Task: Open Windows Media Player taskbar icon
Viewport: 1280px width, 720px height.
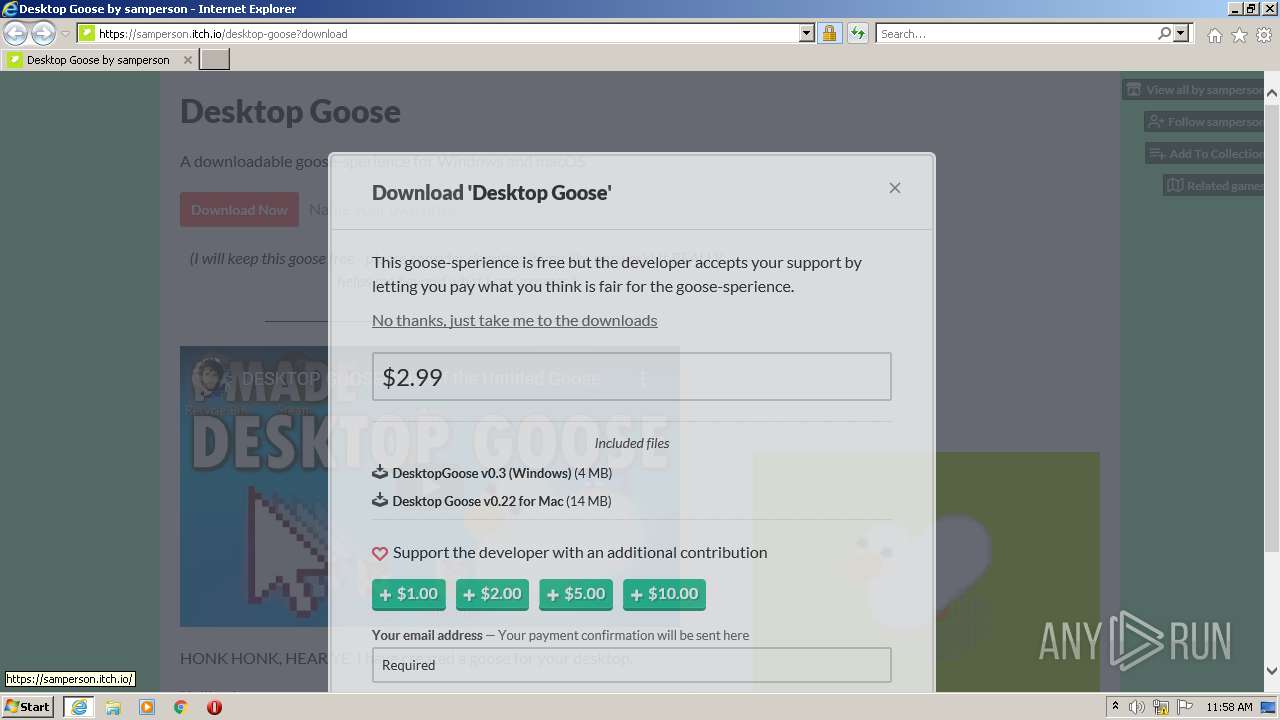Action: pyautogui.click(x=147, y=707)
